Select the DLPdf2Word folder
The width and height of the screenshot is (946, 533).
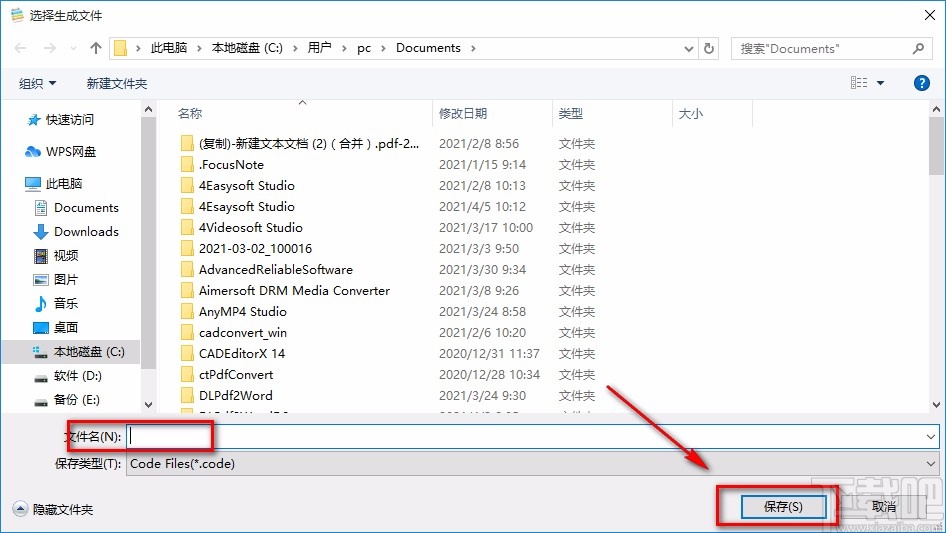click(235, 396)
